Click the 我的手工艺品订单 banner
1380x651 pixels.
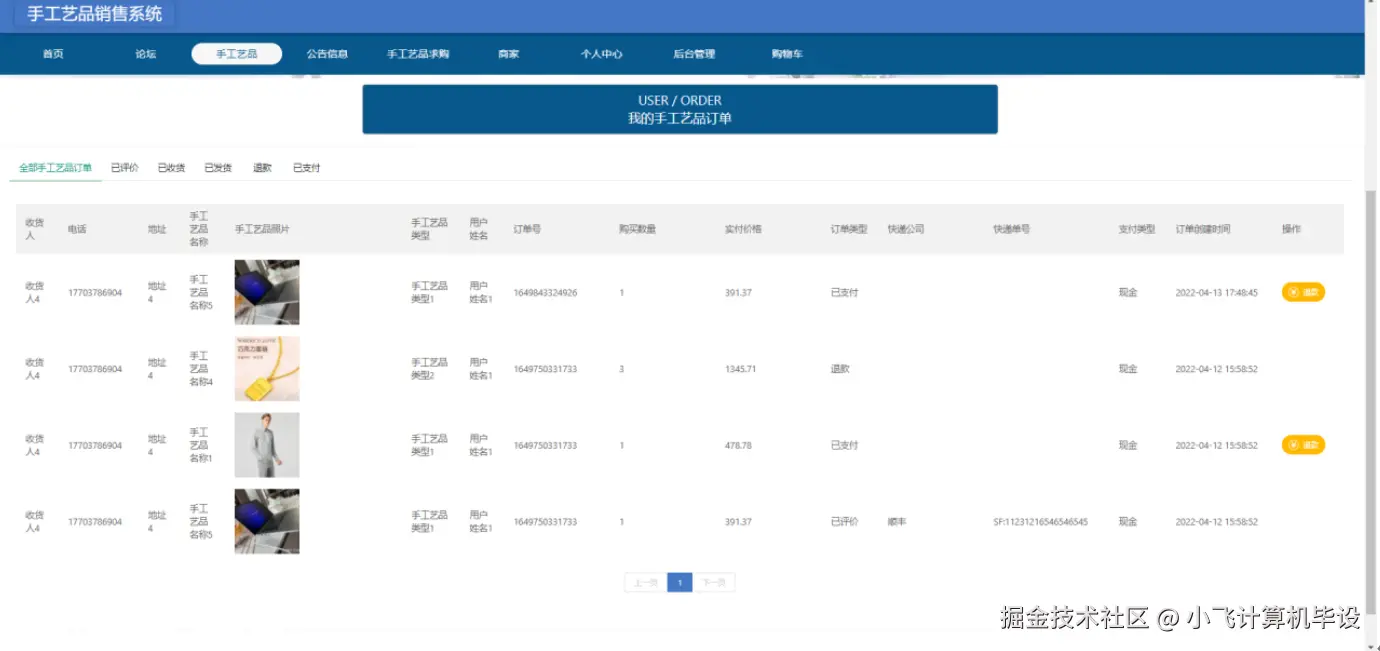click(680, 109)
